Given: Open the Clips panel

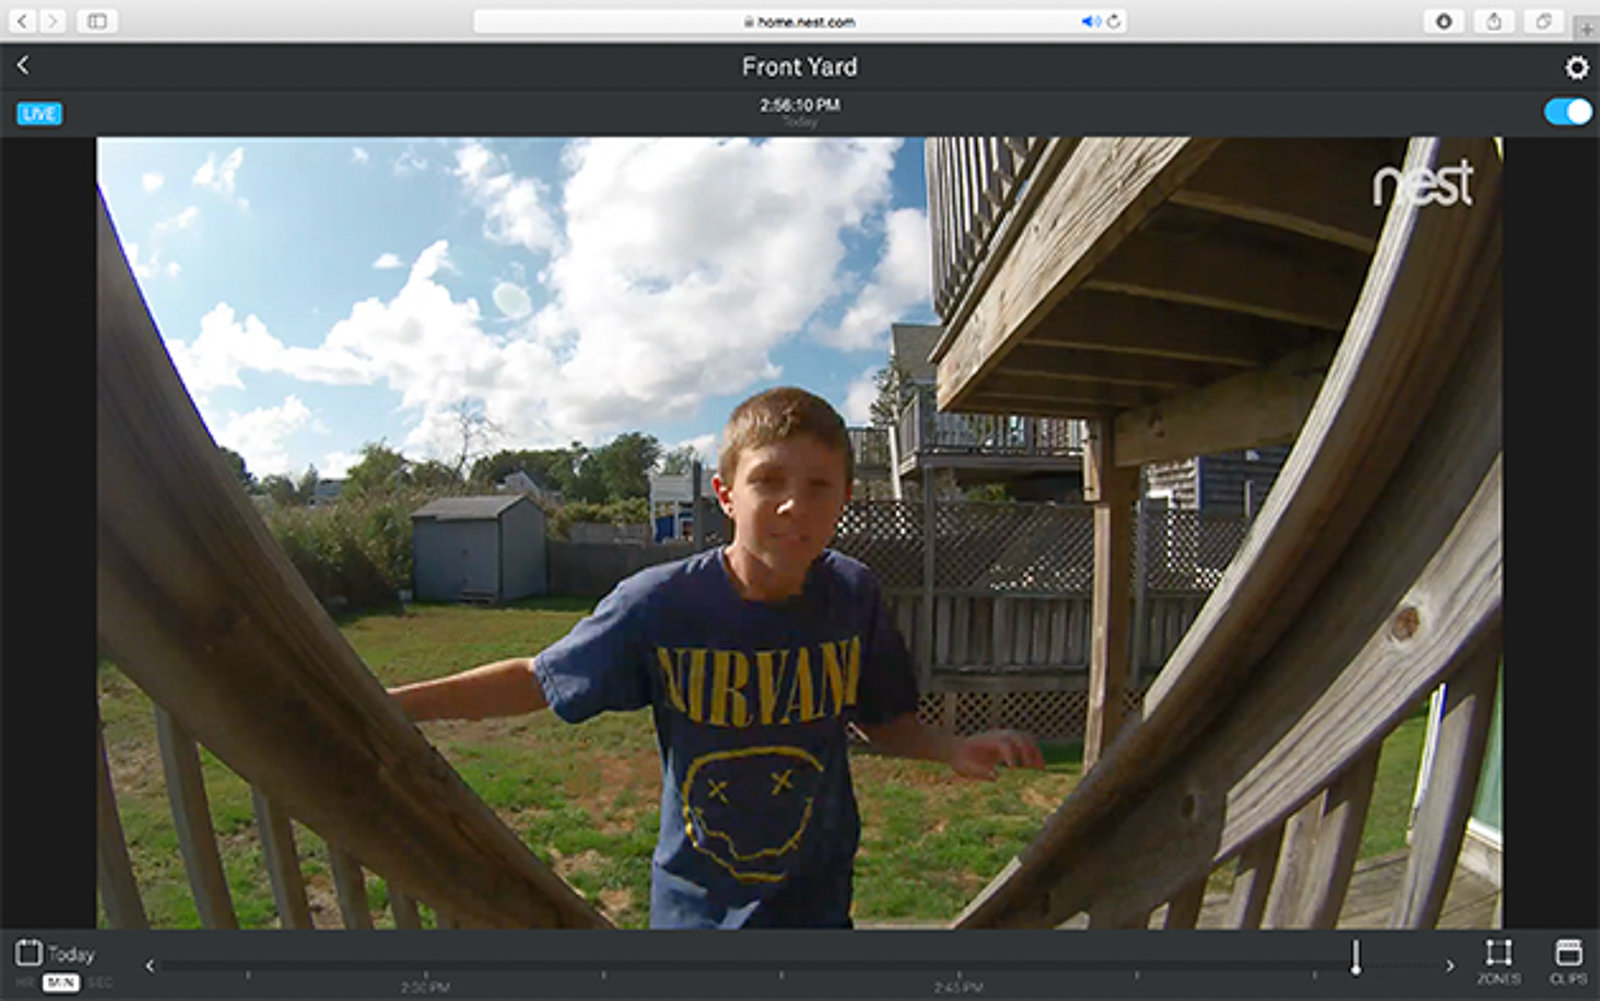Looking at the screenshot, I should coord(1568,962).
